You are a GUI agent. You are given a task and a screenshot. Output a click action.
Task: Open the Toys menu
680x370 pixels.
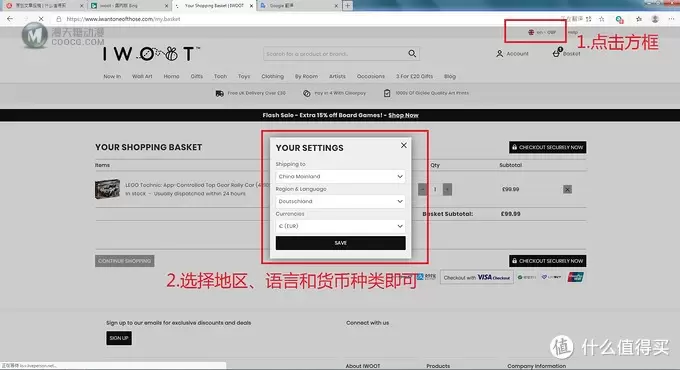click(x=244, y=76)
